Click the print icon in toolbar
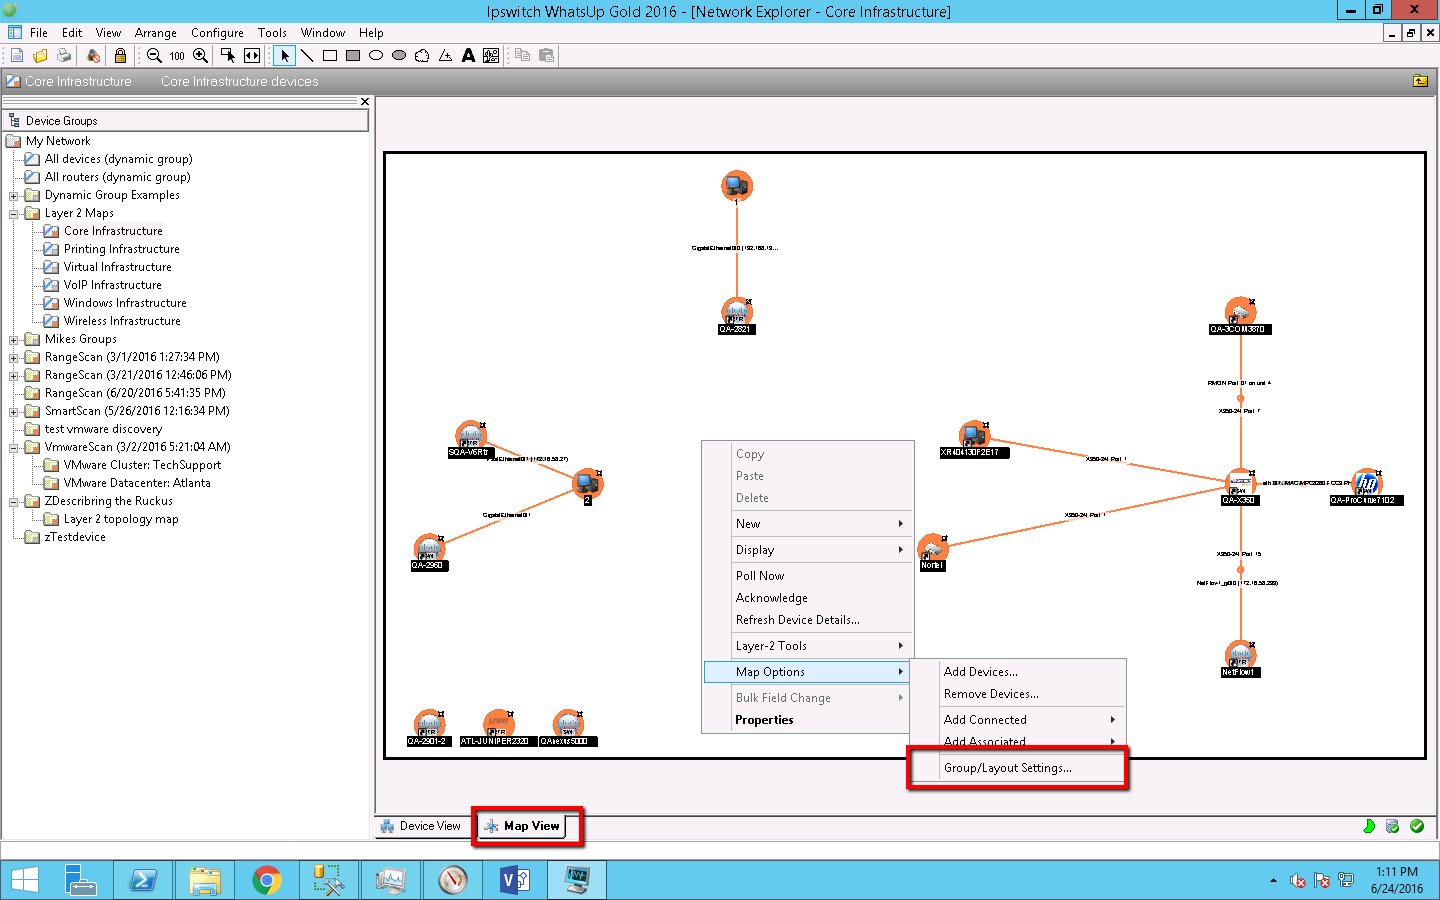This screenshot has height=900, width=1440. pyautogui.click(x=64, y=56)
